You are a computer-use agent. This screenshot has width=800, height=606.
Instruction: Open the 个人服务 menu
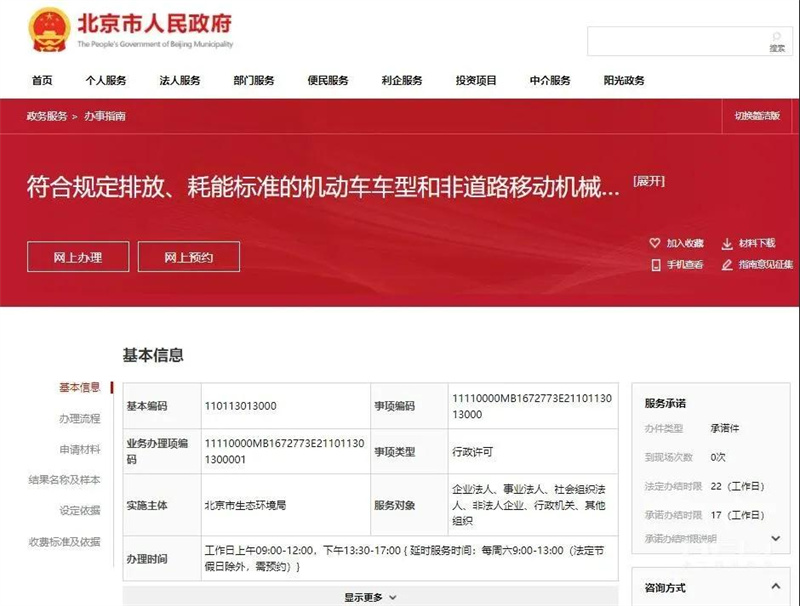click(x=105, y=81)
